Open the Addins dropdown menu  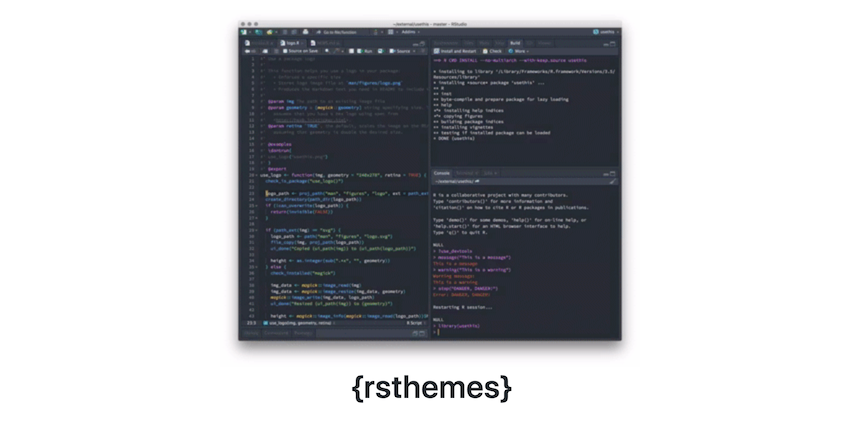[411, 32]
